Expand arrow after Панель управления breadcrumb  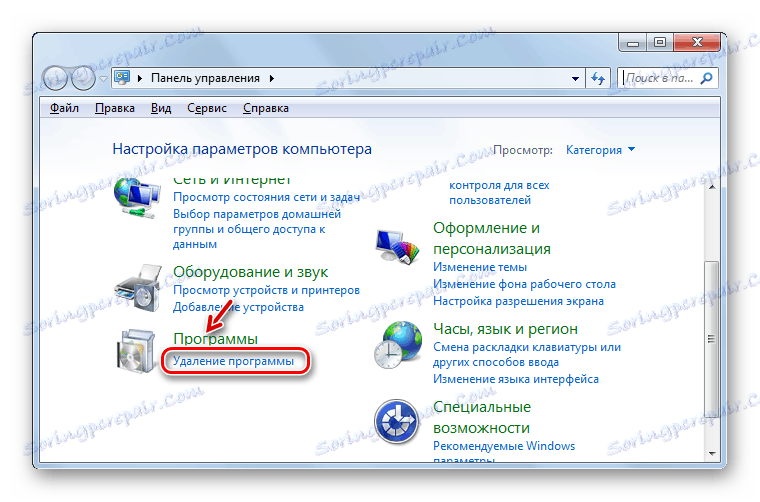(x=272, y=78)
